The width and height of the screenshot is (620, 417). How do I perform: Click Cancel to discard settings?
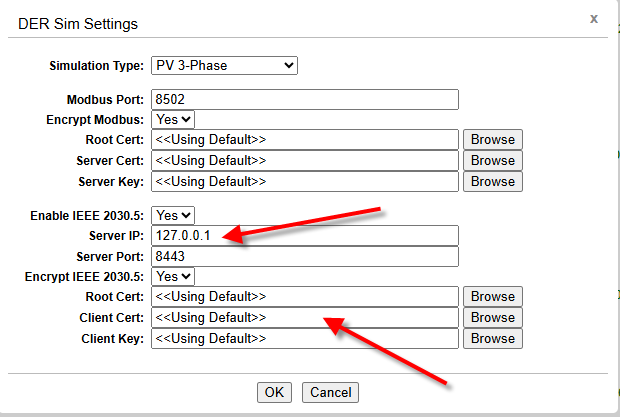click(x=330, y=392)
